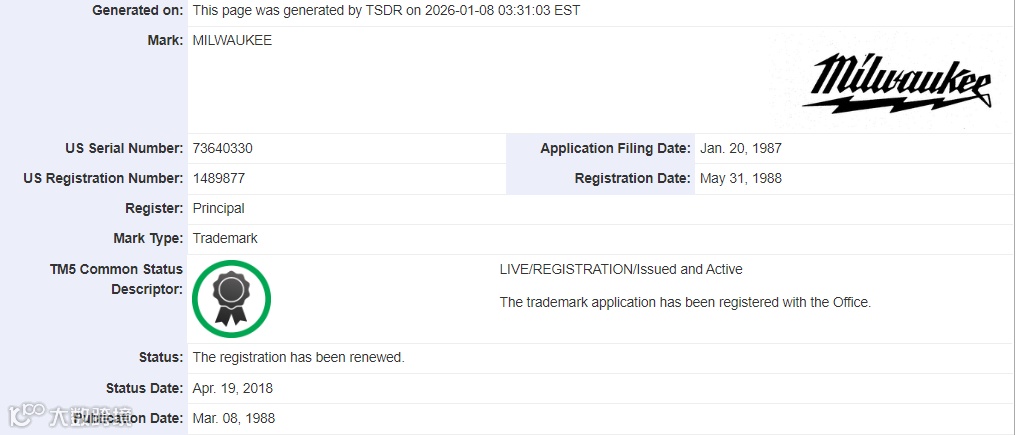The image size is (1018, 435).
Task: Click the filing date Jan. 20, 1987
Action: coord(740,148)
